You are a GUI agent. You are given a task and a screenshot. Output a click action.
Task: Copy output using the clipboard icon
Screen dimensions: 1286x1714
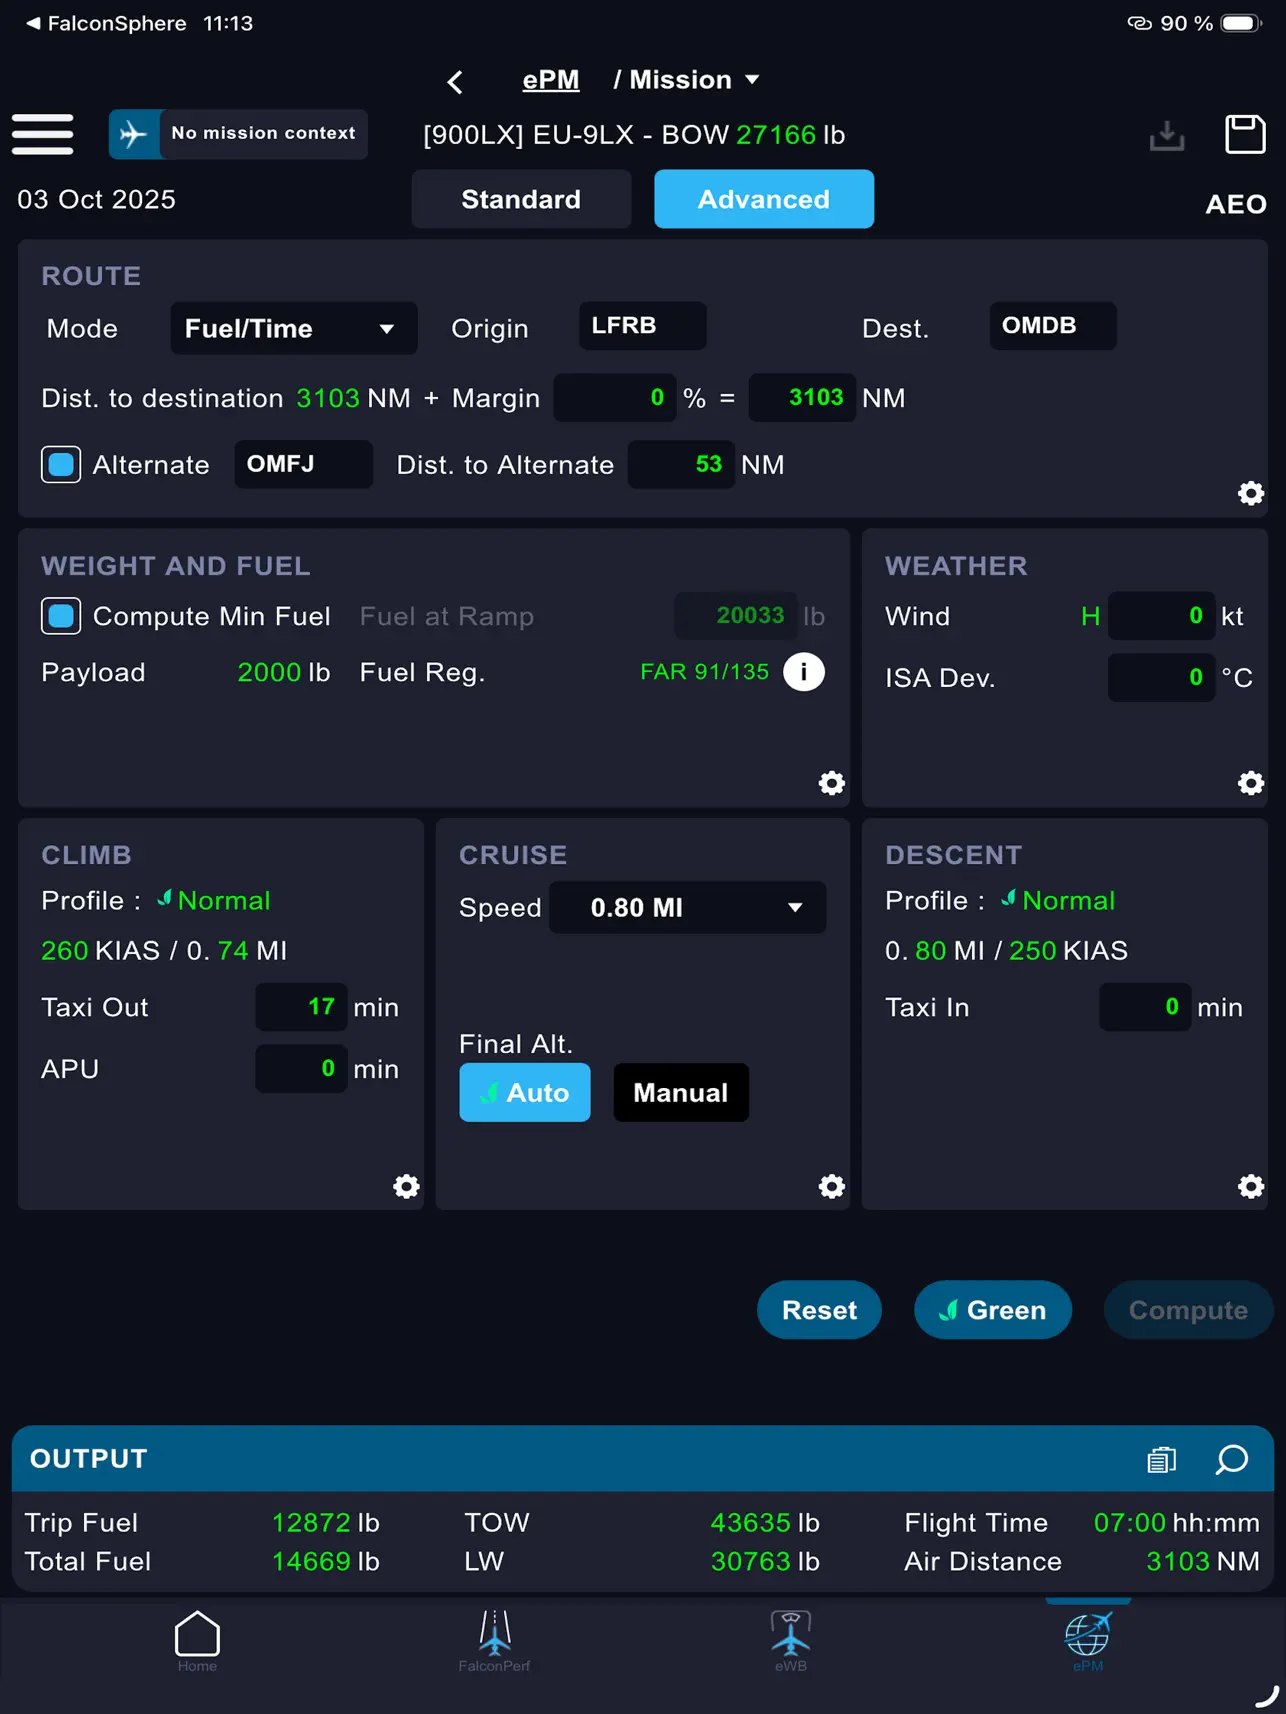pos(1161,1460)
